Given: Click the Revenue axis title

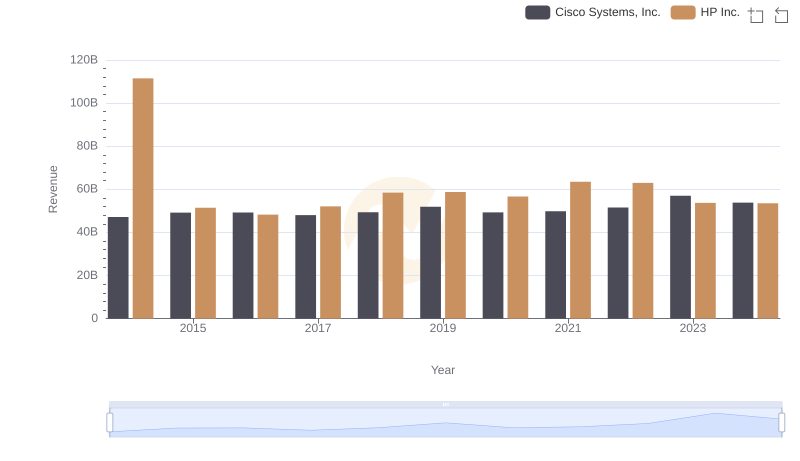Looking at the screenshot, I should tap(53, 189).
